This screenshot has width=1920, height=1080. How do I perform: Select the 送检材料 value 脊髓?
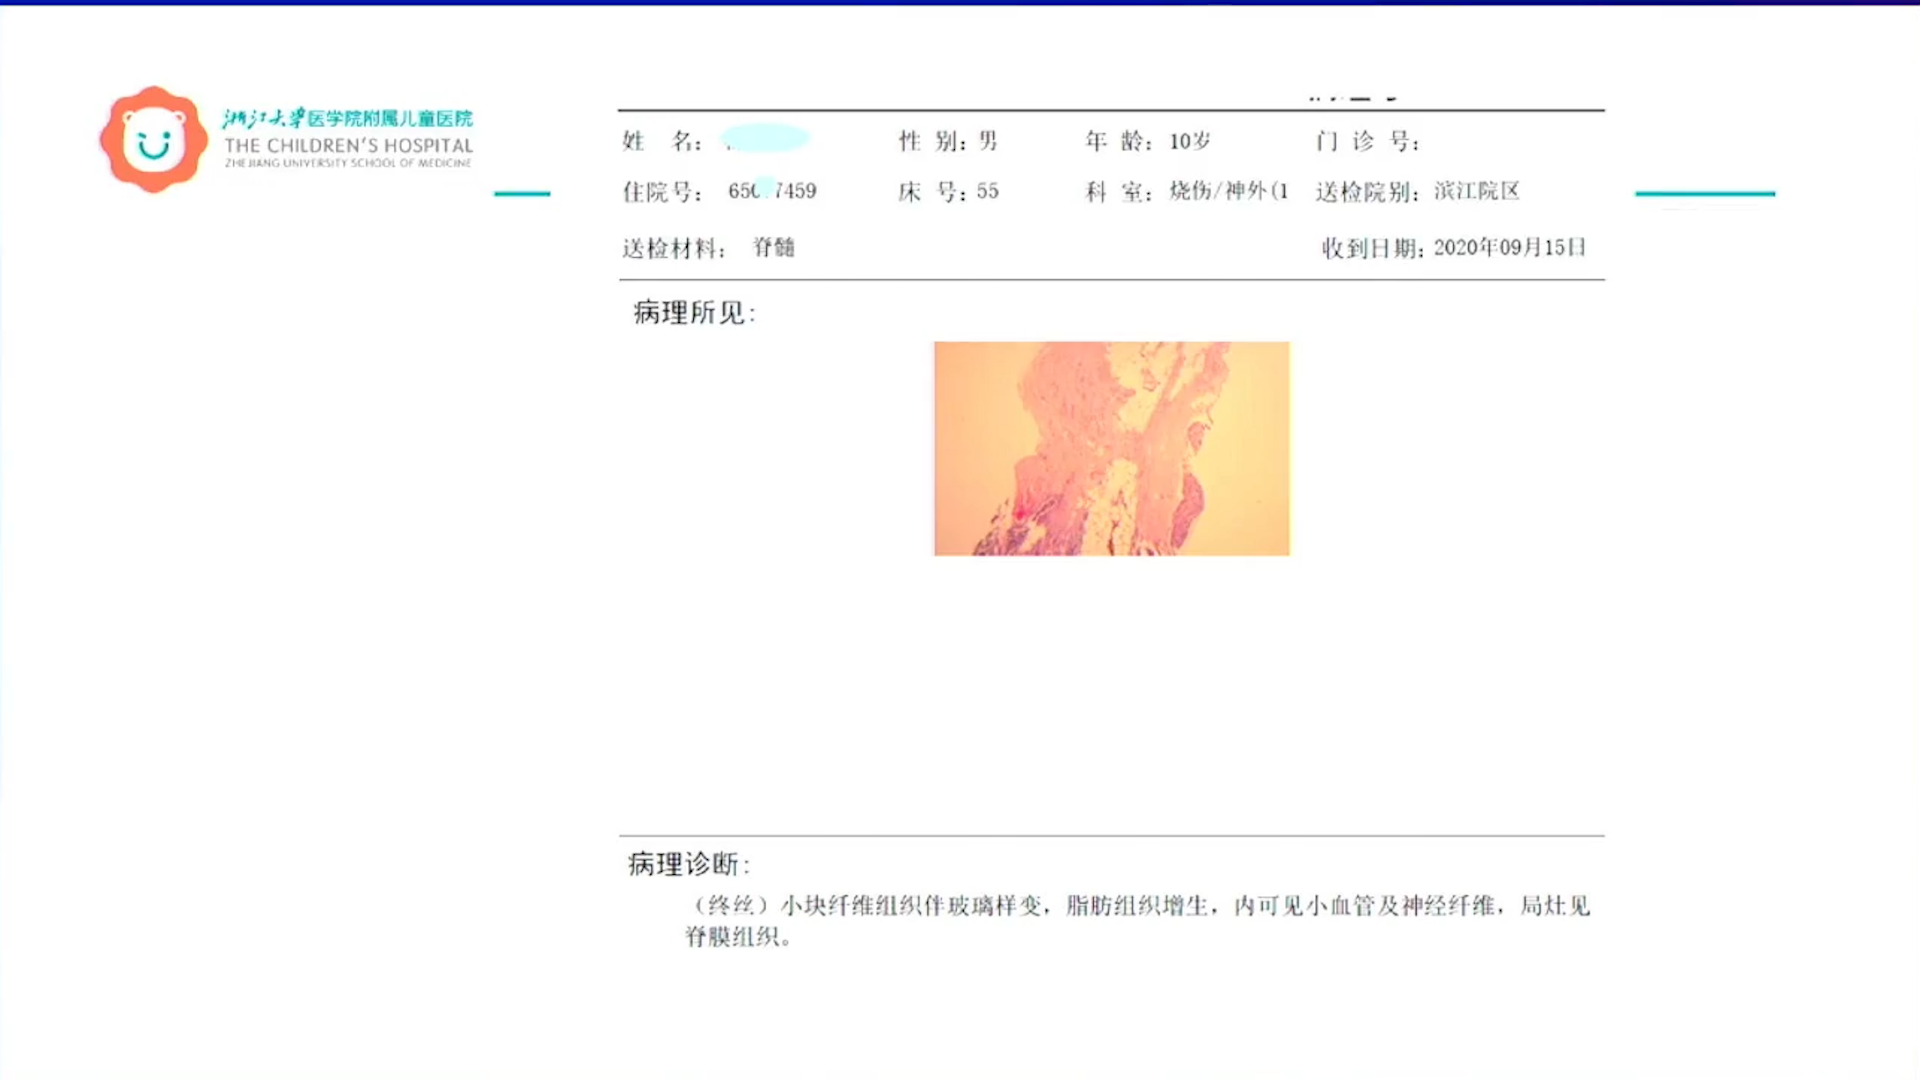pyautogui.click(x=774, y=247)
